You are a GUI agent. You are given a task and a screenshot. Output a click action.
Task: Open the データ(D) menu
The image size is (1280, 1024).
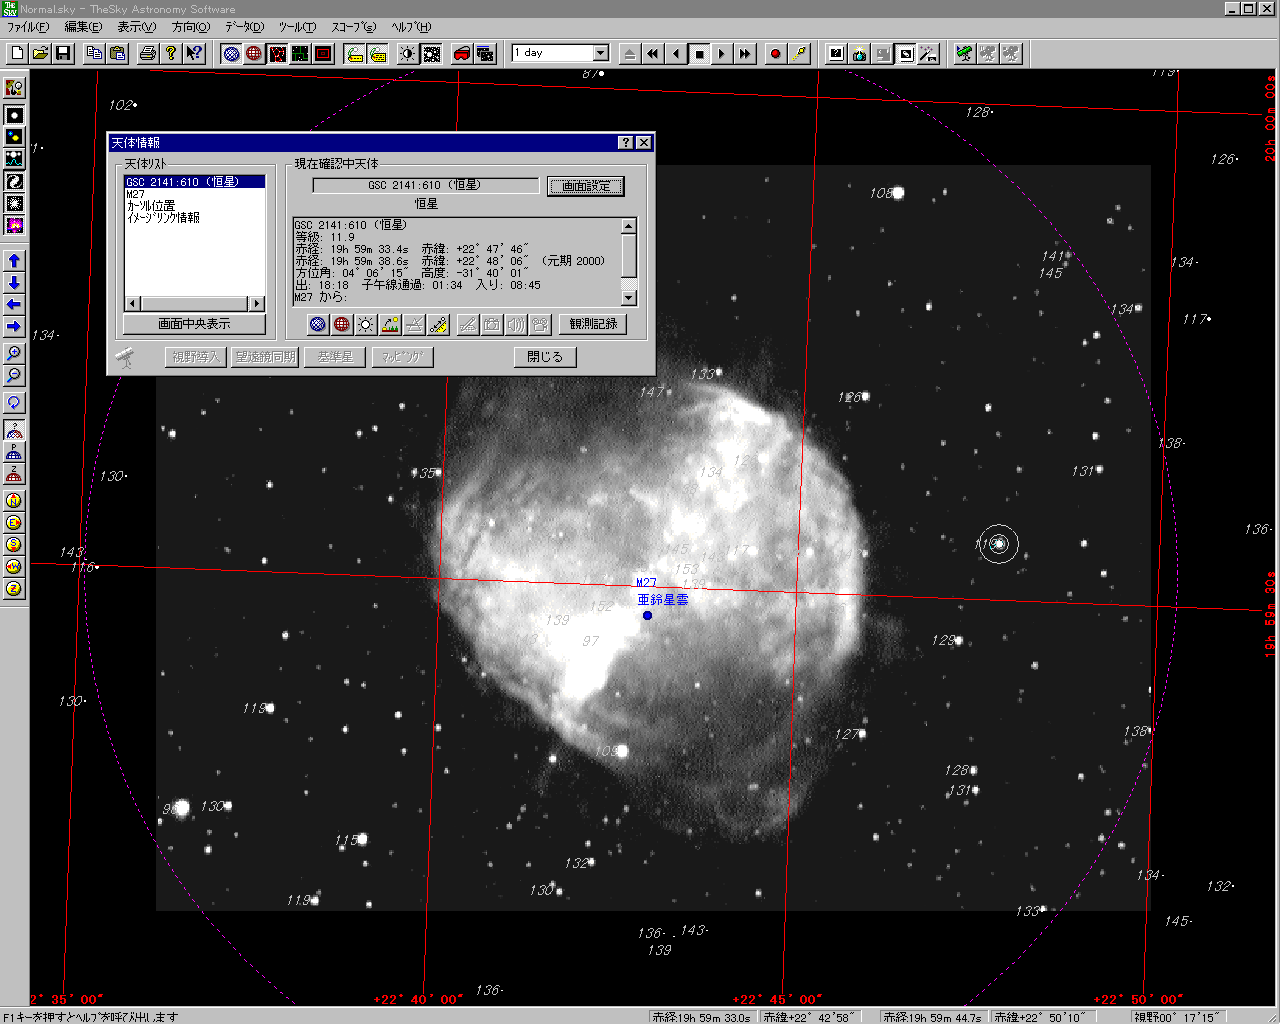tap(244, 27)
